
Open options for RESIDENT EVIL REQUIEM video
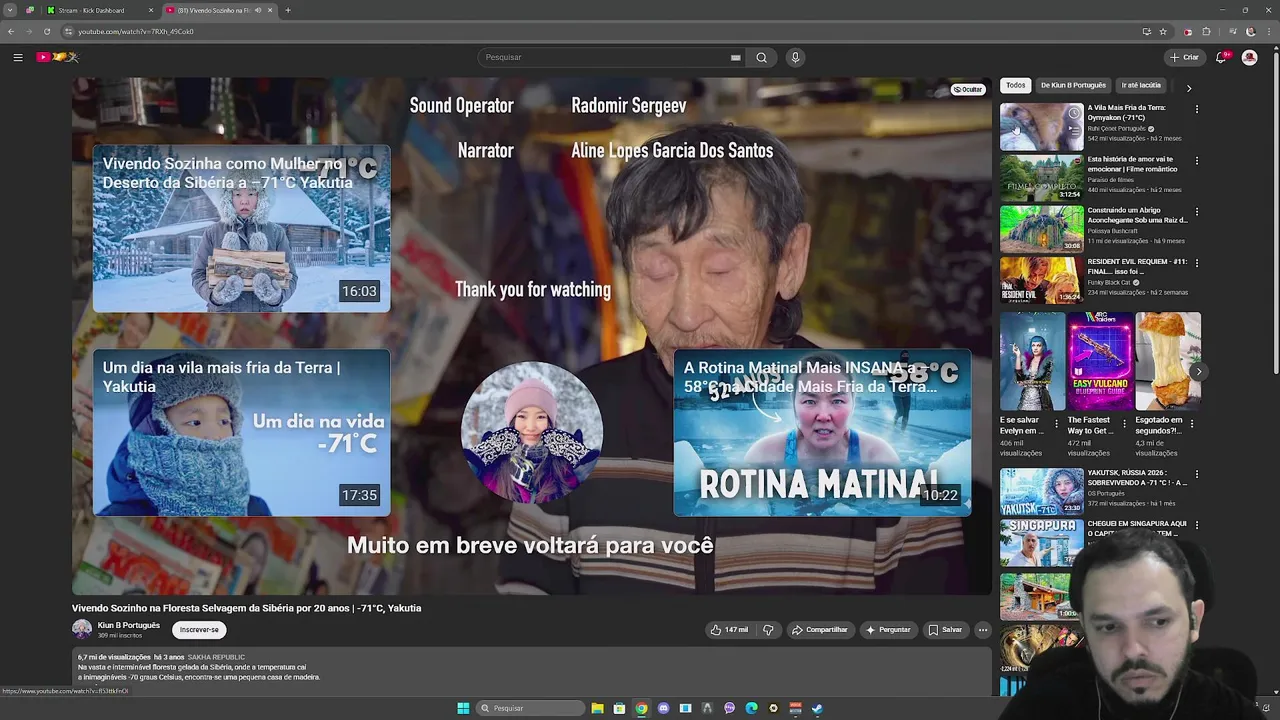1197,263
